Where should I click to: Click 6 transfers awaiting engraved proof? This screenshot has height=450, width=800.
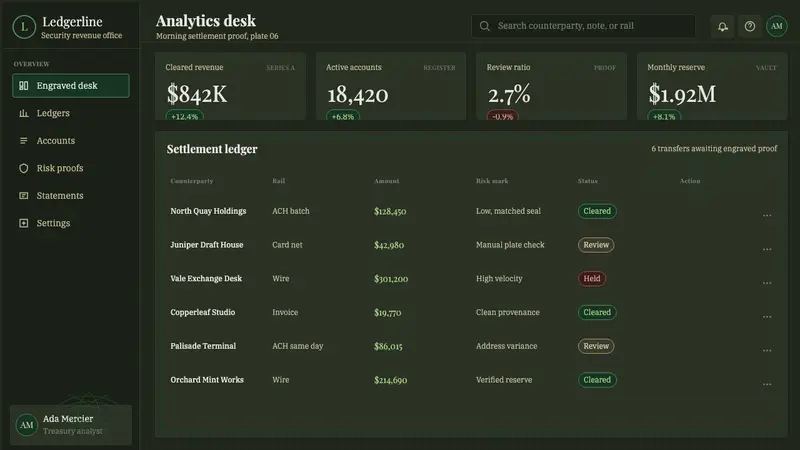pyautogui.click(x=714, y=148)
